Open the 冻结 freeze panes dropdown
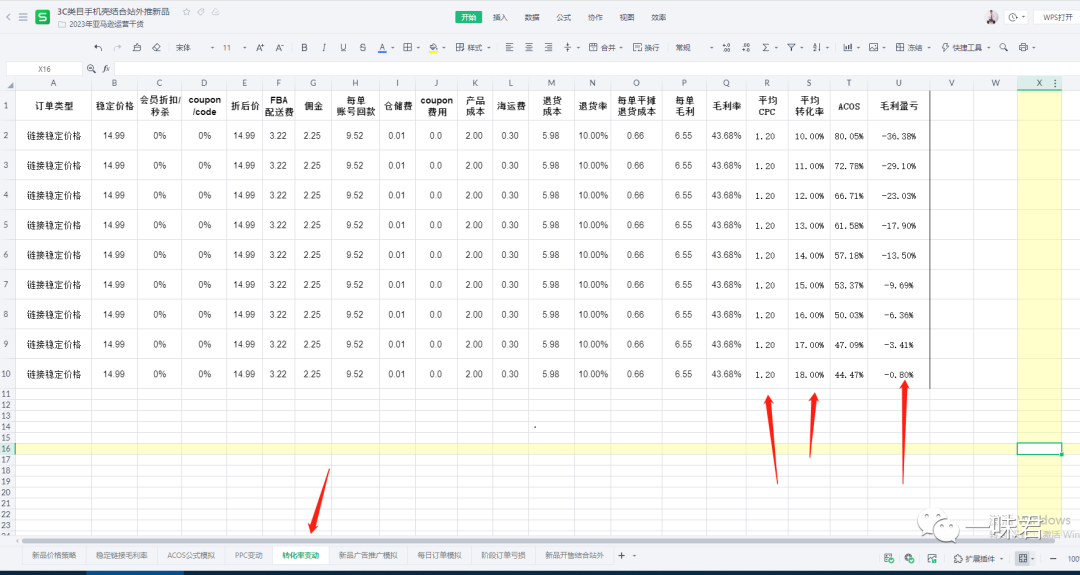This screenshot has height=575, width=1080. (x=914, y=47)
